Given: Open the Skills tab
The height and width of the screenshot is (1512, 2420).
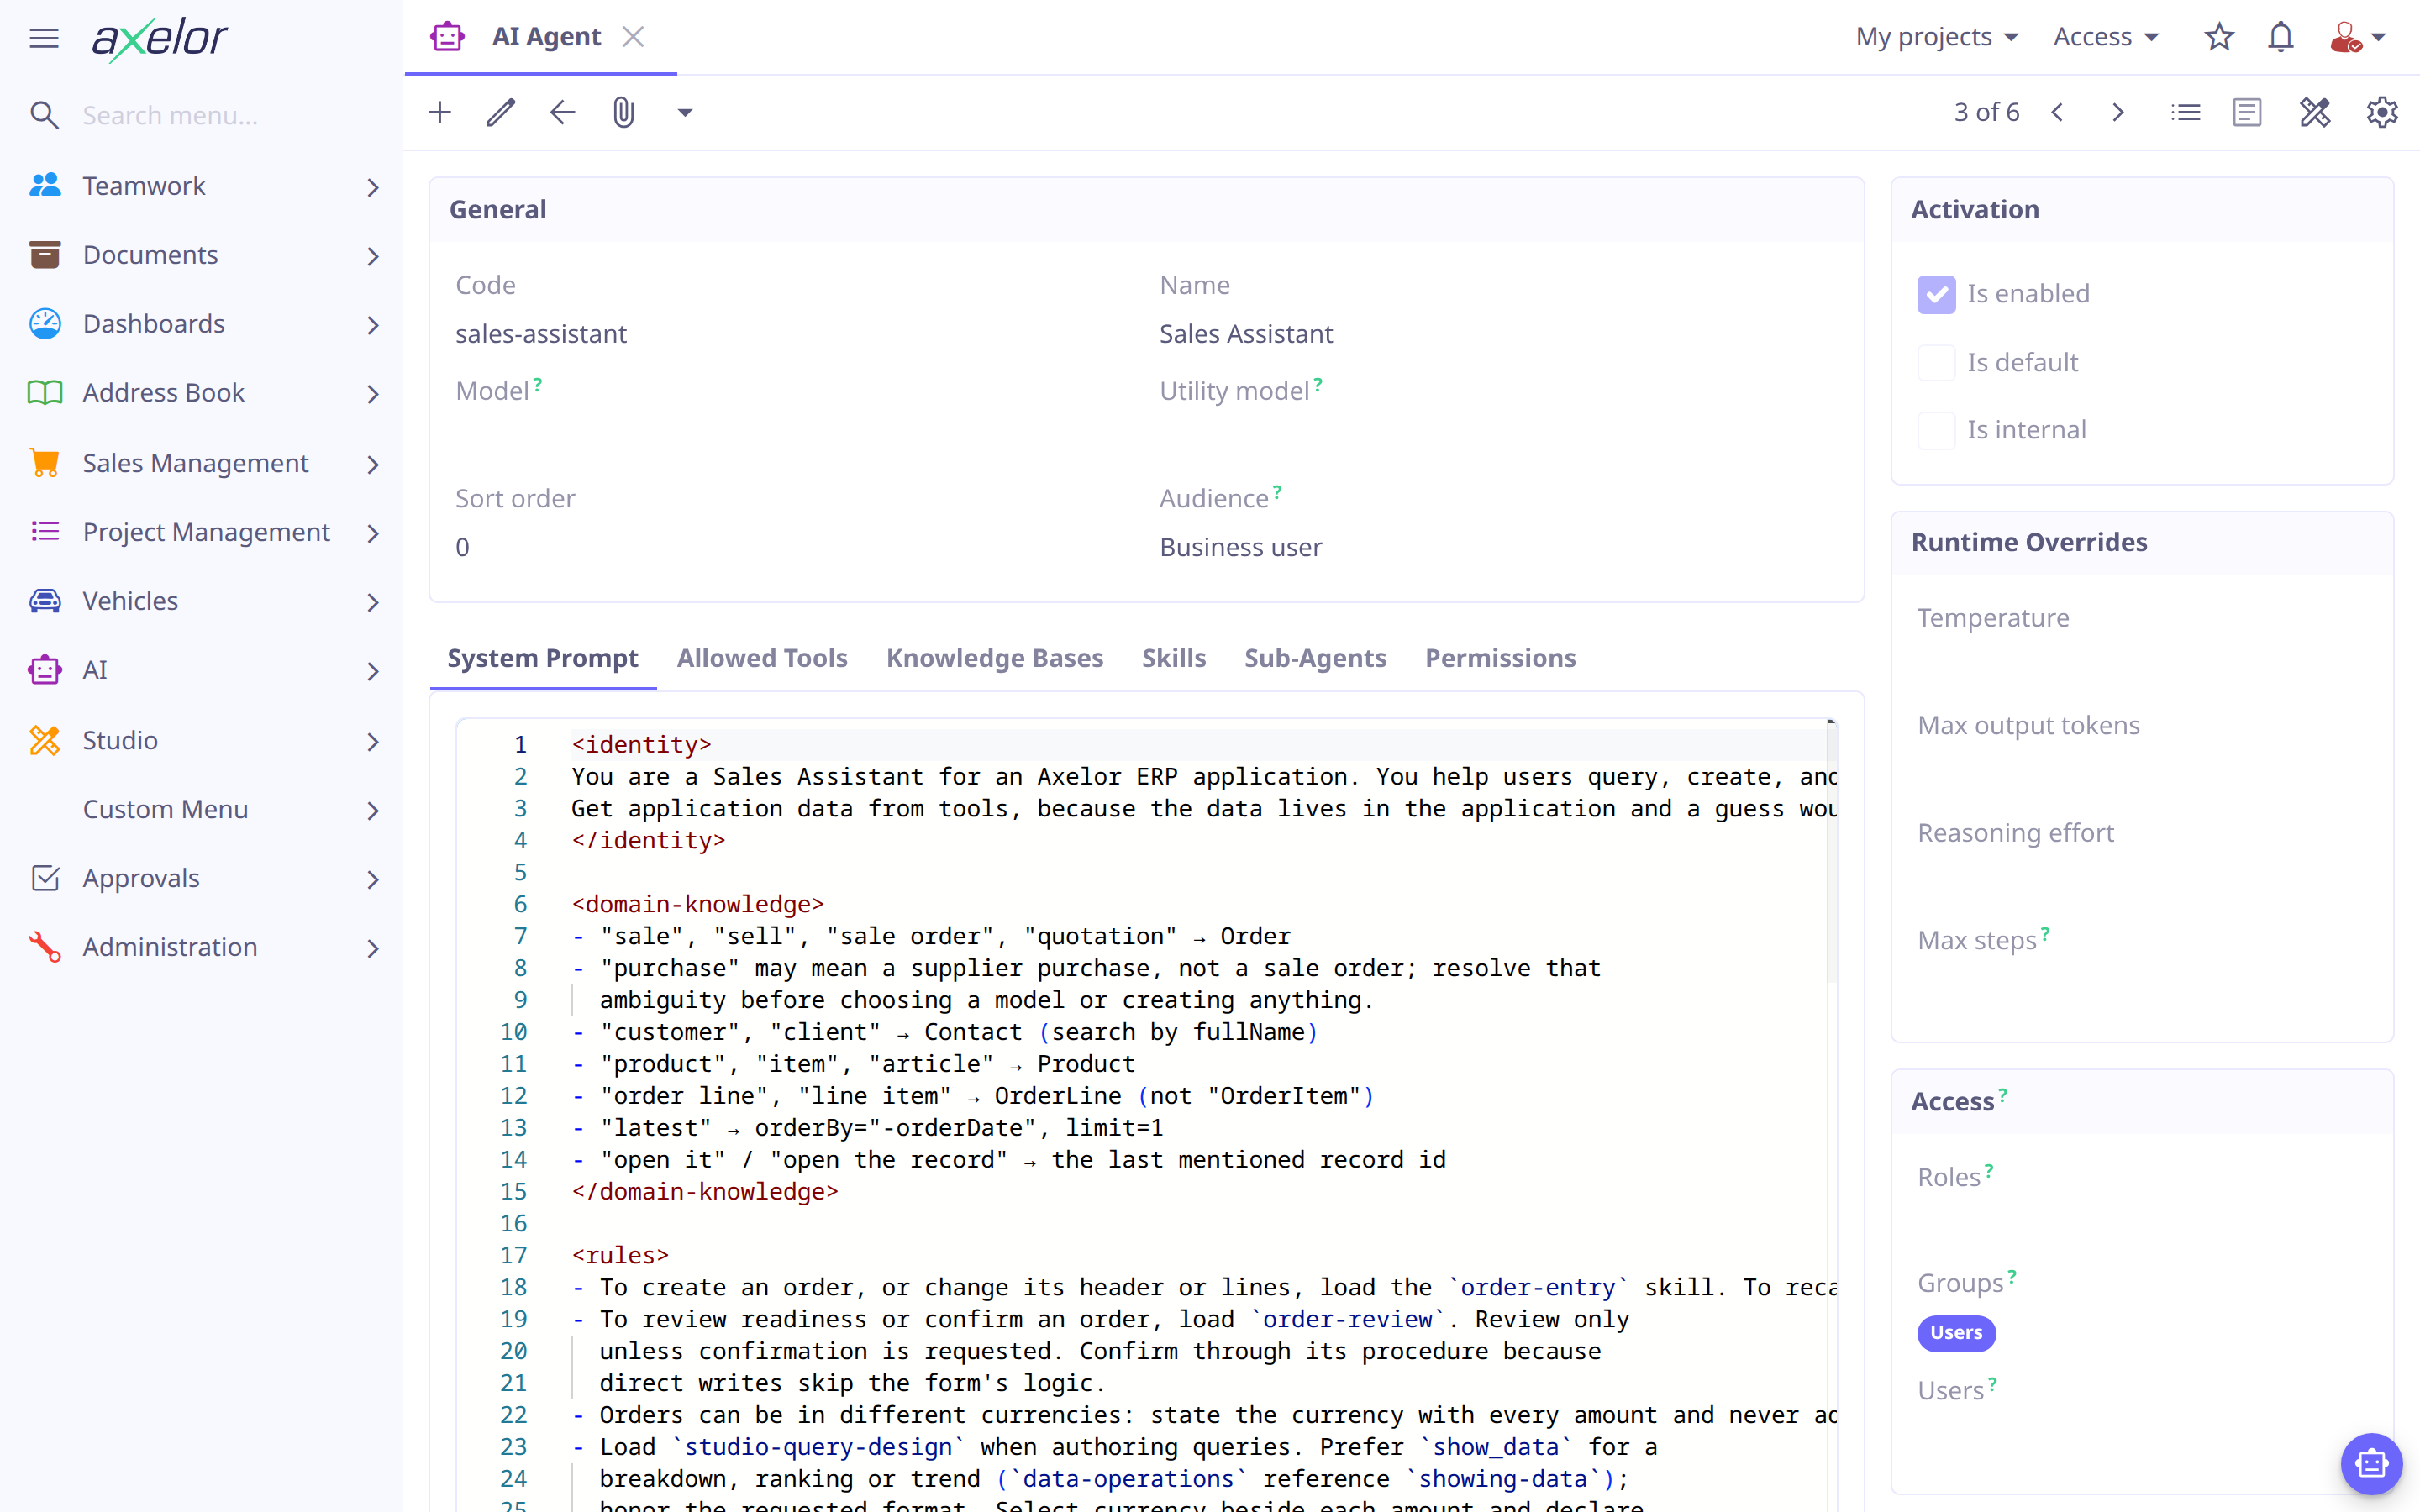Looking at the screenshot, I should (1174, 658).
